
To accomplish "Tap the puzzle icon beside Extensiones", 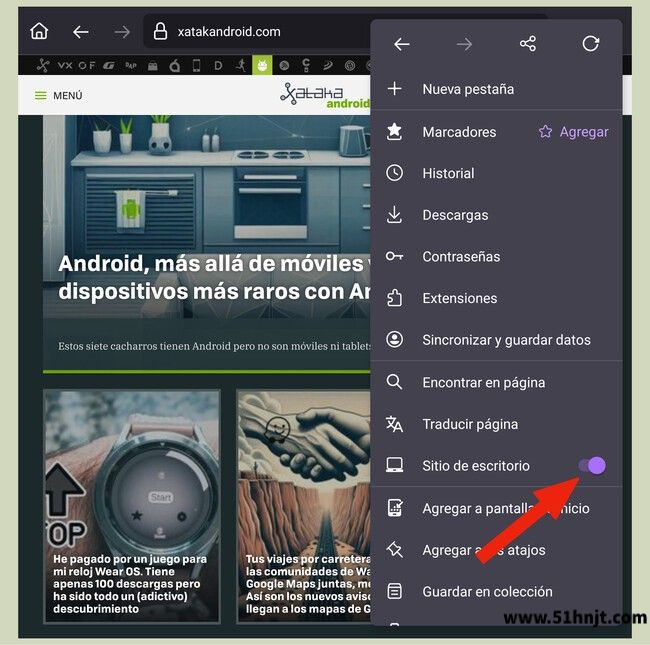I will (x=394, y=298).
